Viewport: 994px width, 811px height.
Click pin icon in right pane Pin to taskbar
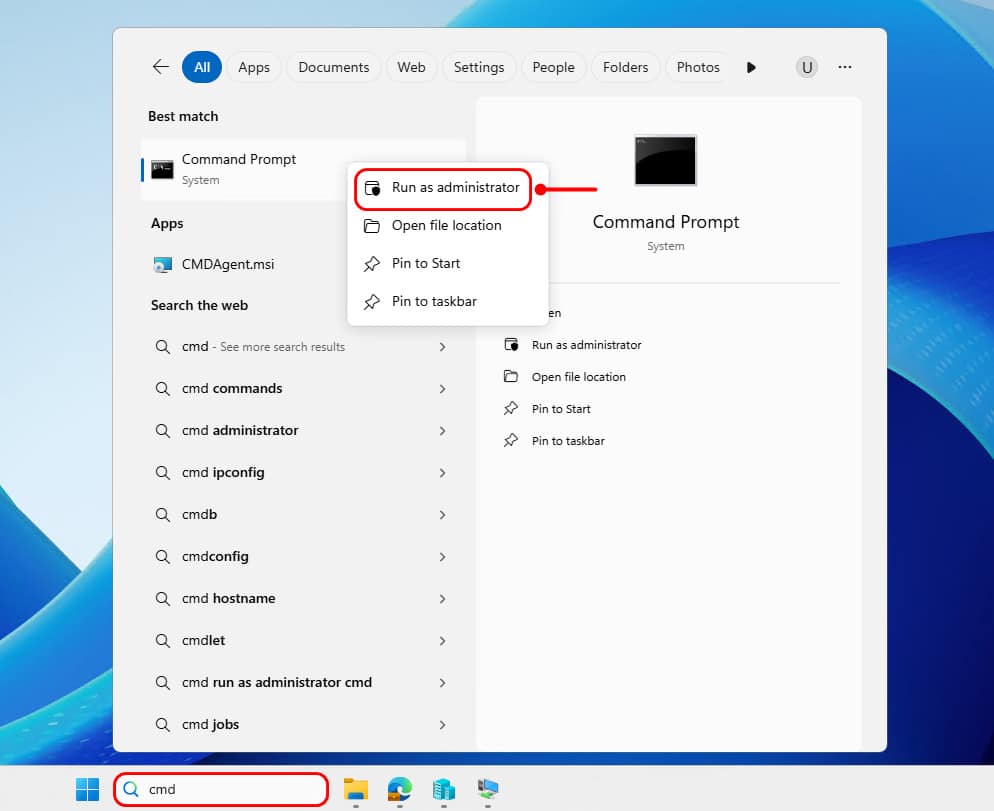click(511, 440)
